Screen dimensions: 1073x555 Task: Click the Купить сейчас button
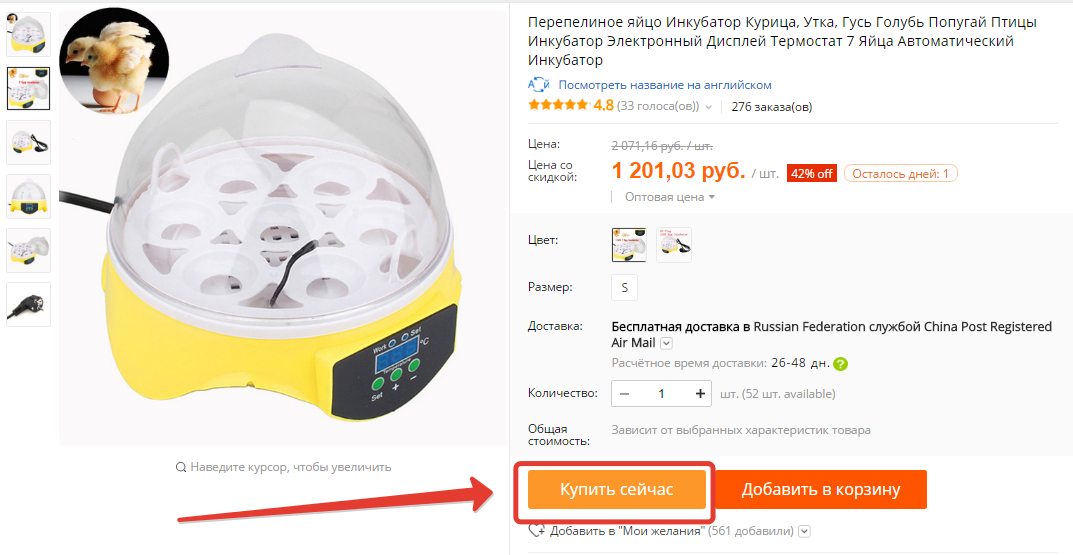pos(617,489)
